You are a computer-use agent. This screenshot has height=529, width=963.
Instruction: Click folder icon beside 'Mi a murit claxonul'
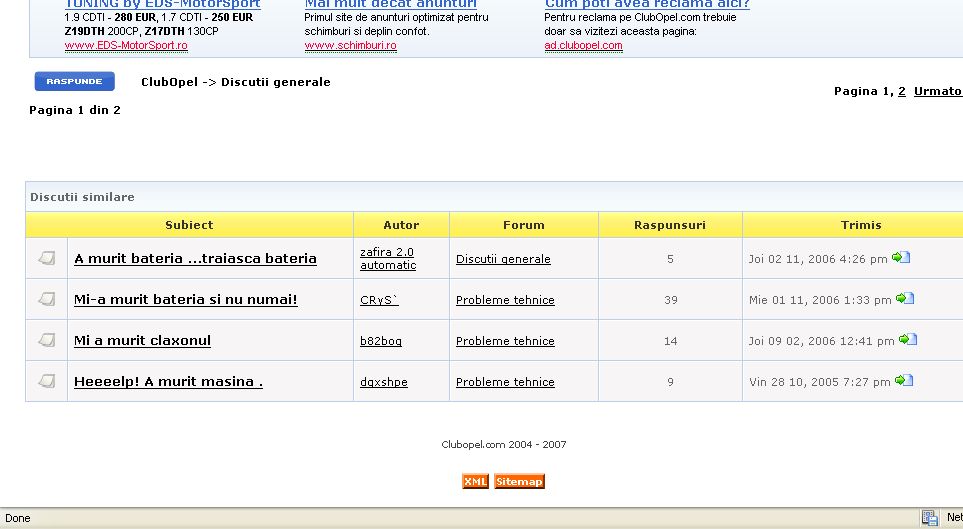pyautogui.click(x=46, y=340)
